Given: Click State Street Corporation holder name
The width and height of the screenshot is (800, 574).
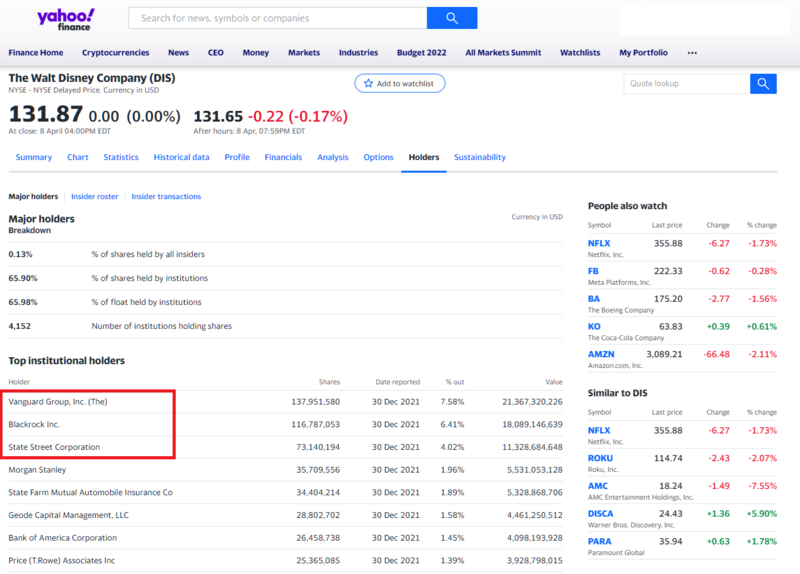Looking at the screenshot, I should [x=54, y=447].
